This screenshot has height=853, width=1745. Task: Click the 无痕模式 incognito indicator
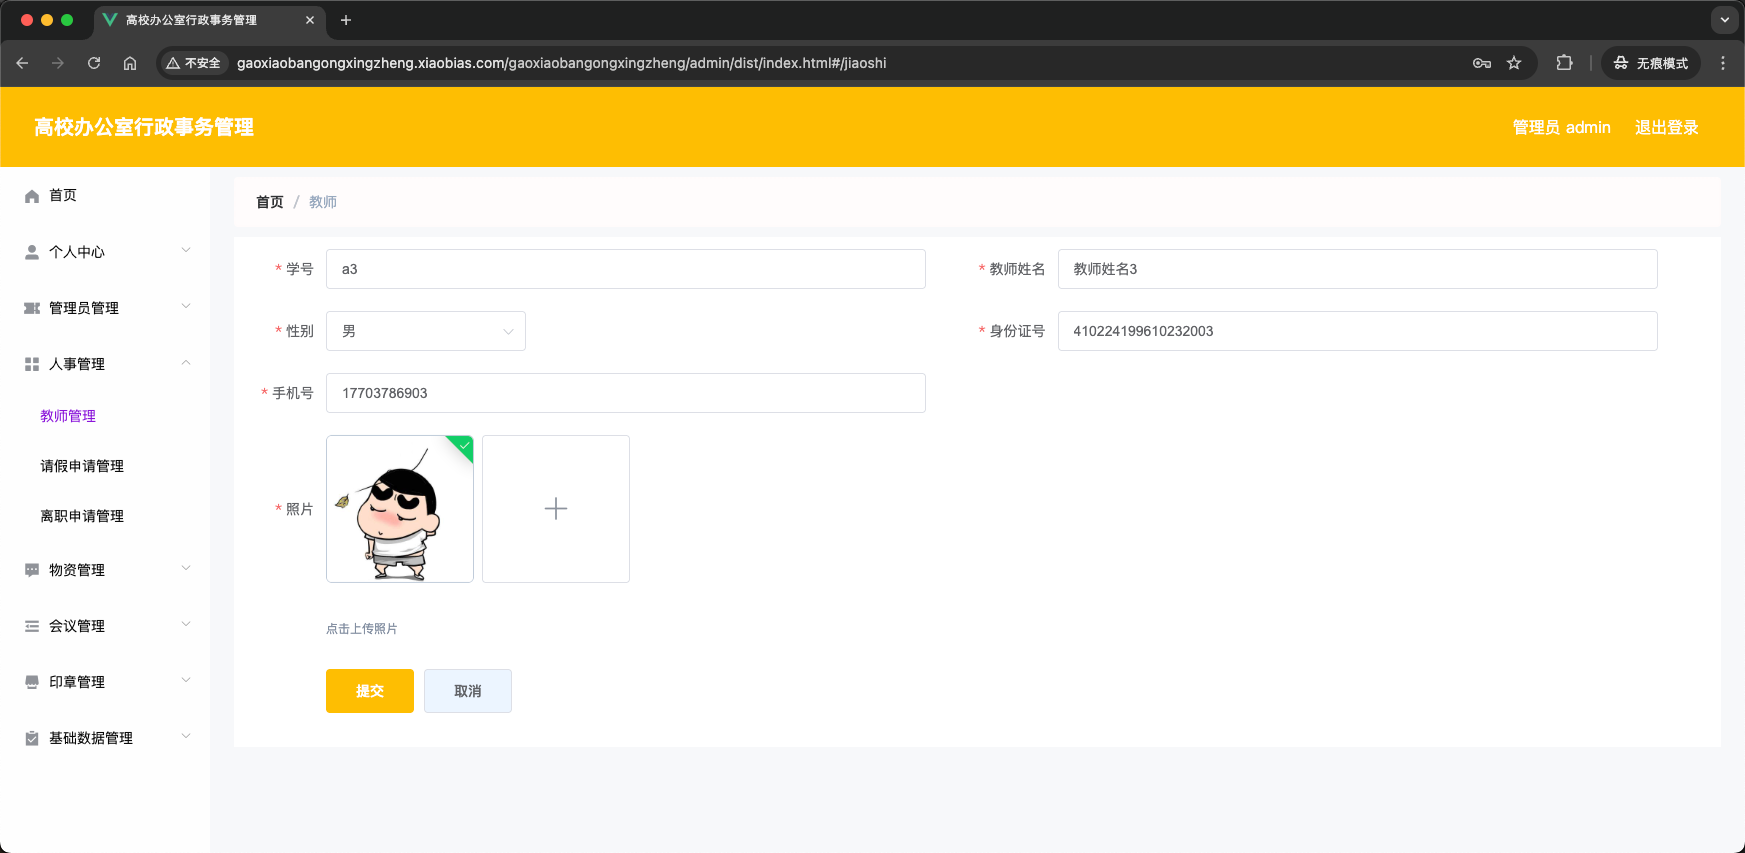1651,63
